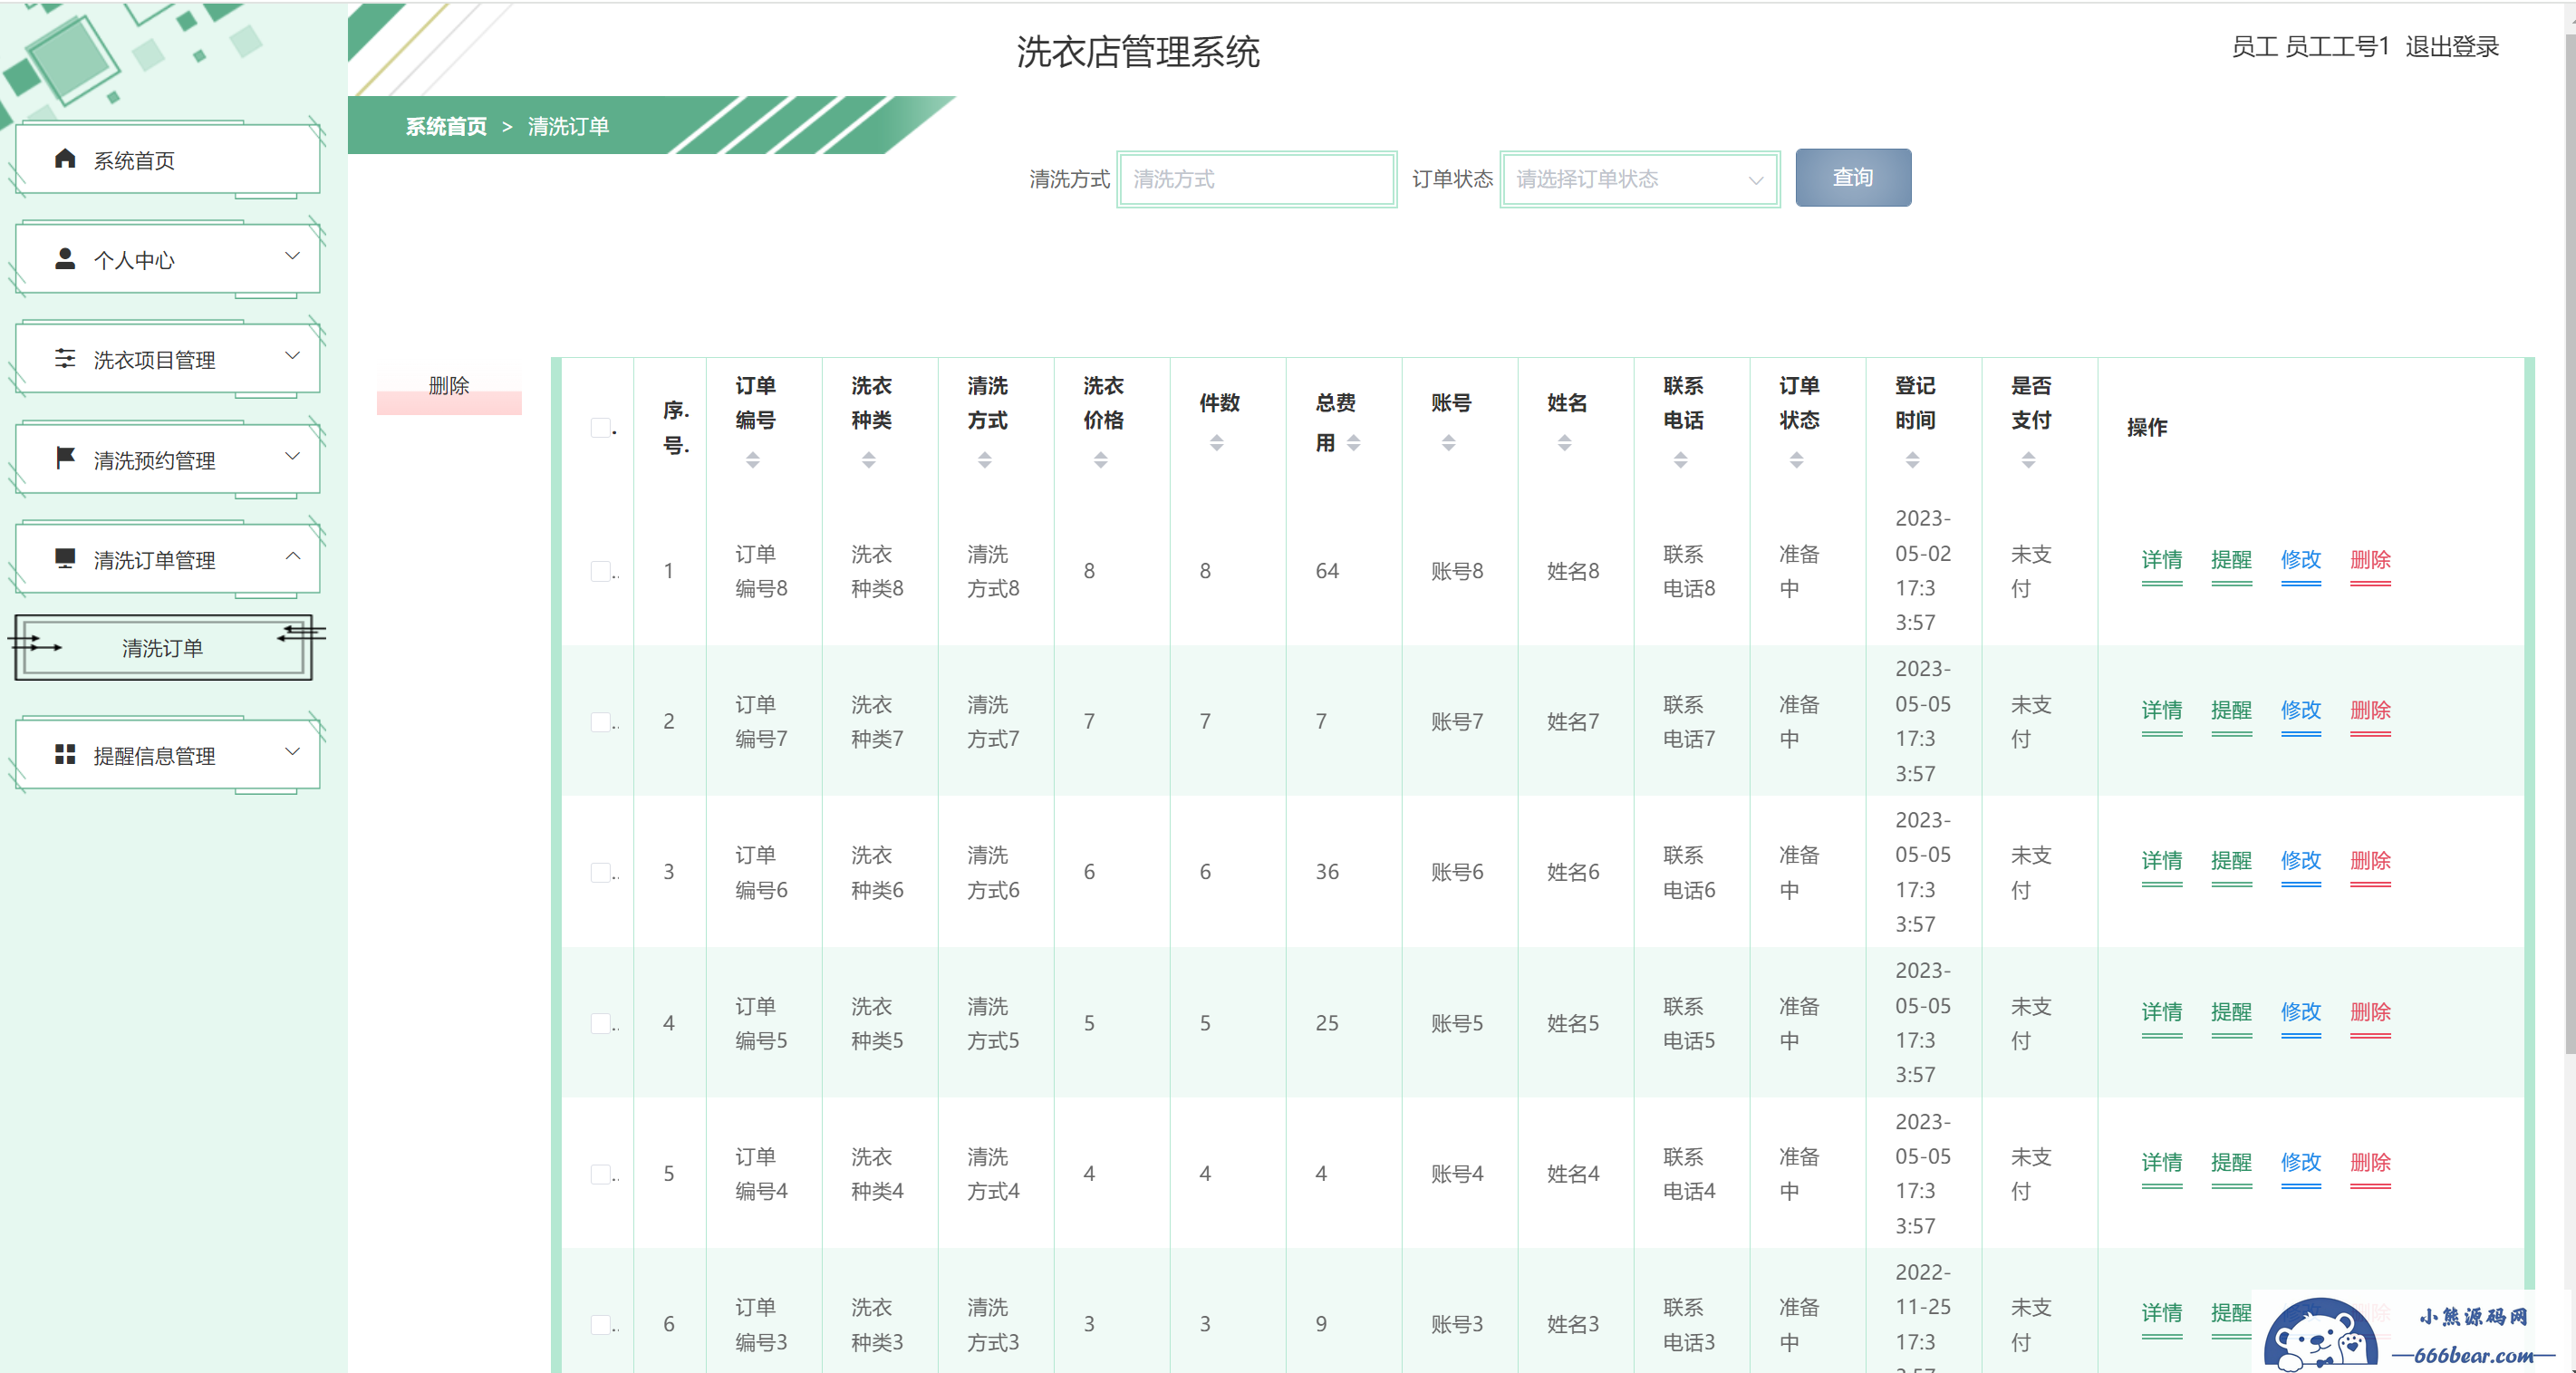Go to 系统首页 in breadcrumb
The image size is (2576, 1373).
[x=446, y=127]
